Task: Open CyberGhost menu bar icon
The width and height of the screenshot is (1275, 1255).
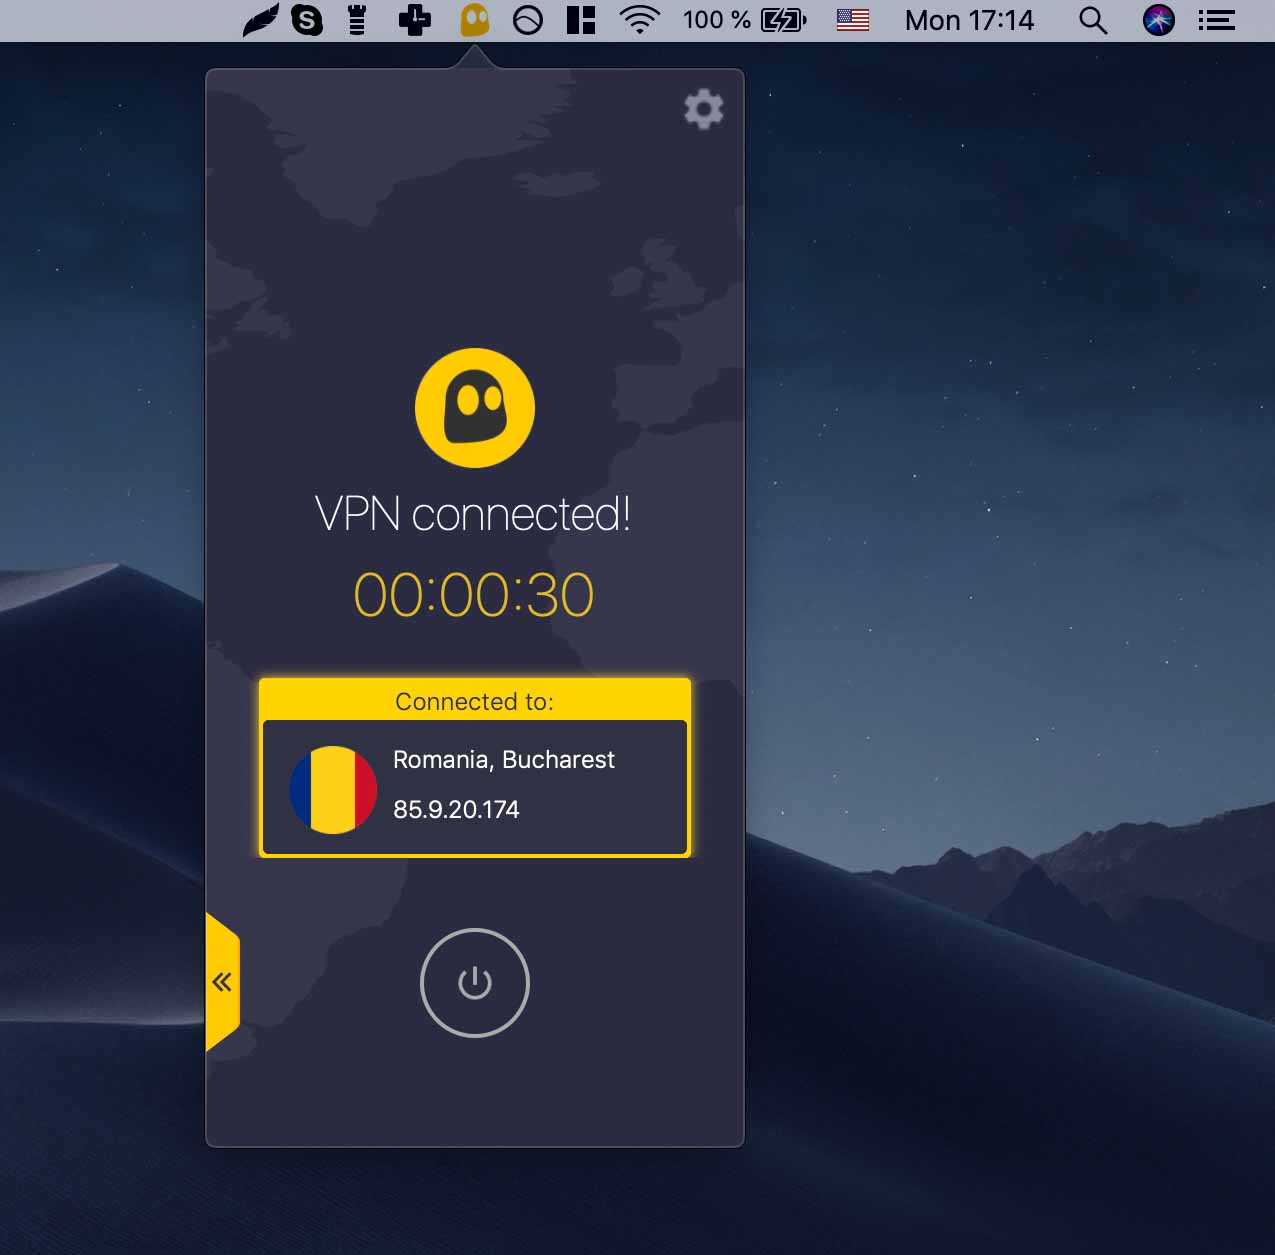Action: coord(475,20)
